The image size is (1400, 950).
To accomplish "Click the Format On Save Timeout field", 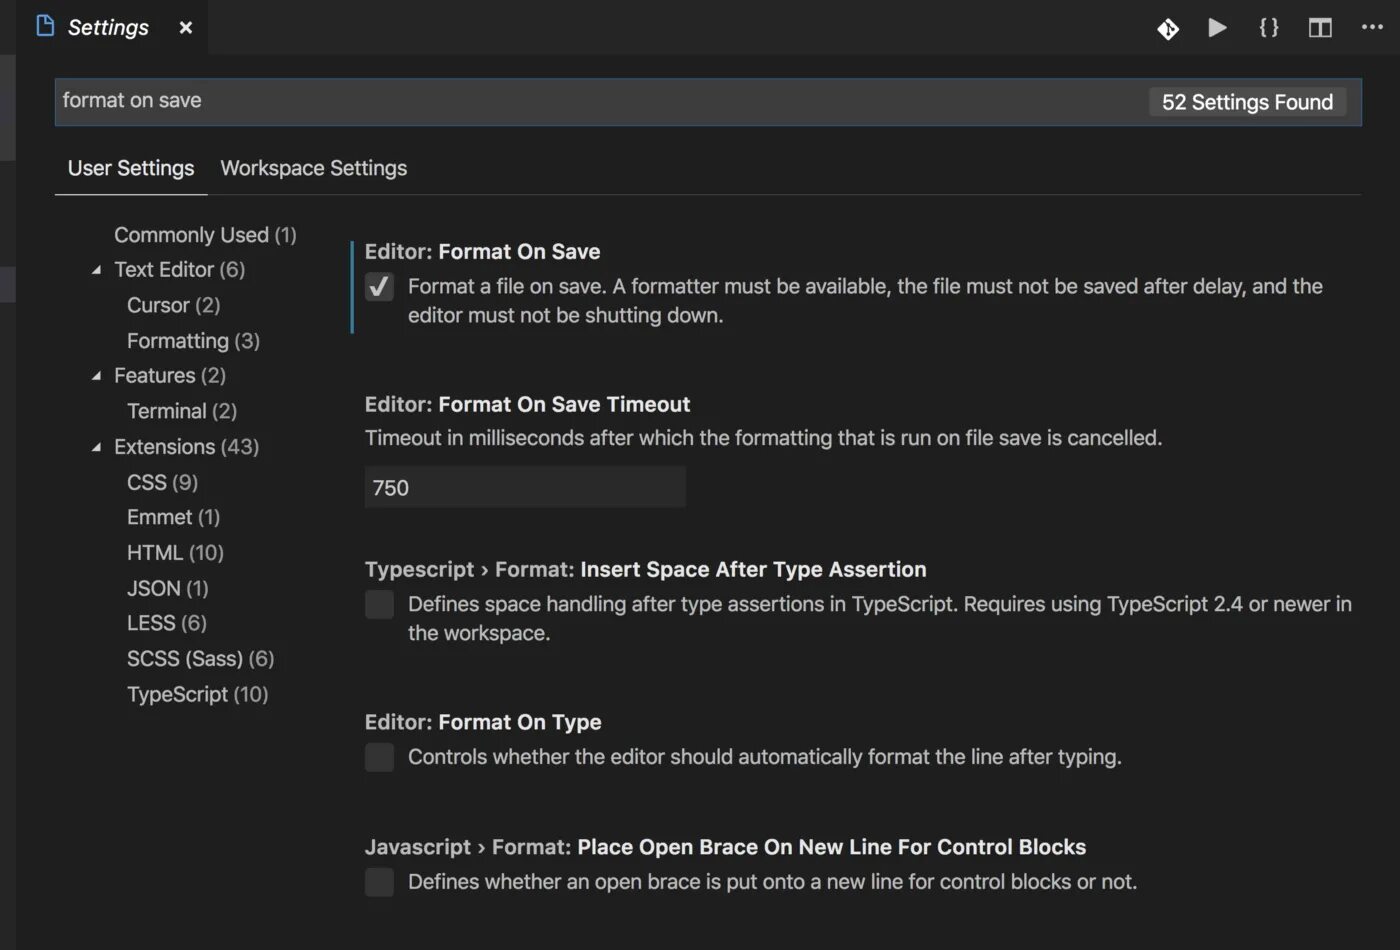I will point(525,487).
